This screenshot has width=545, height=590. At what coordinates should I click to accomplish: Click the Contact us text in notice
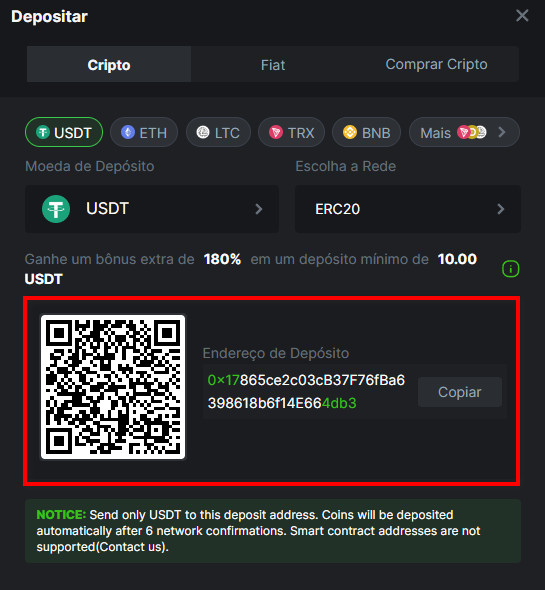pyautogui.click(x=132, y=547)
